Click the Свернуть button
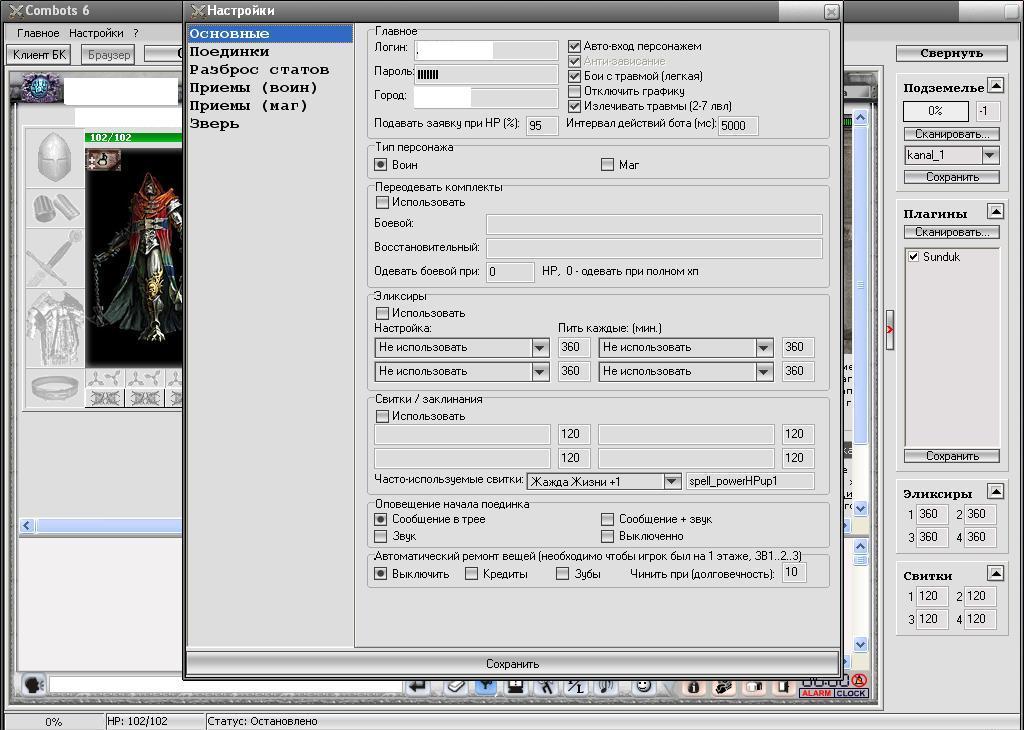This screenshot has height=730, width=1024. click(x=951, y=53)
